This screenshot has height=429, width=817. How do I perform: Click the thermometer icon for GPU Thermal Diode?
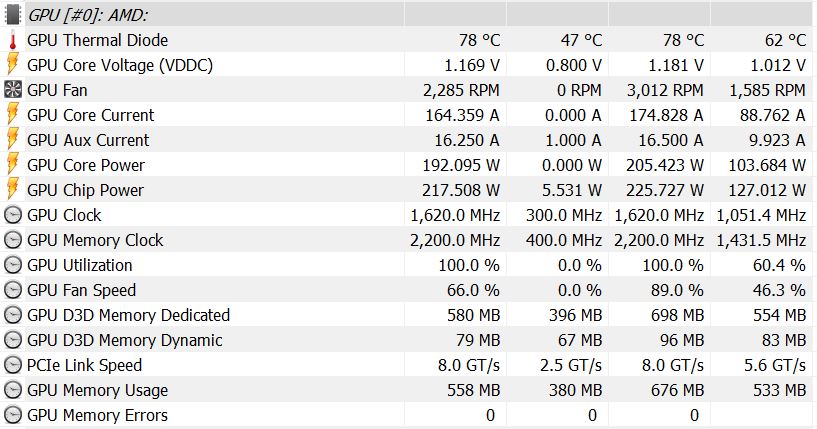[13, 40]
